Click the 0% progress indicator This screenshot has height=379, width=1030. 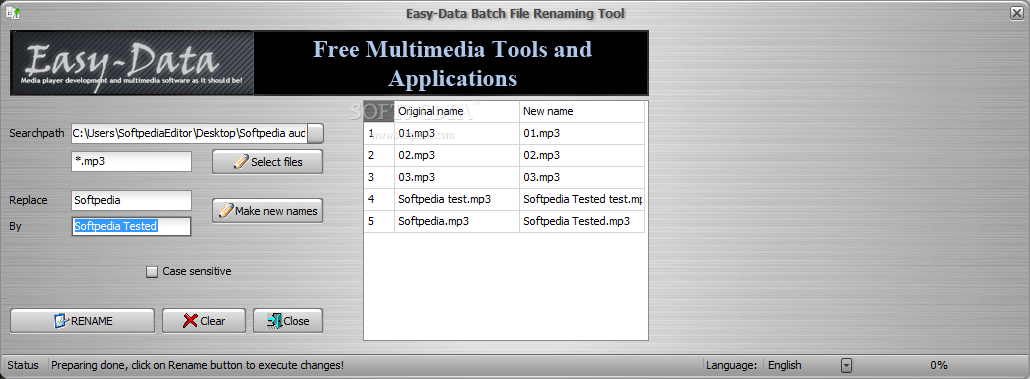pyautogui.click(x=939, y=365)
